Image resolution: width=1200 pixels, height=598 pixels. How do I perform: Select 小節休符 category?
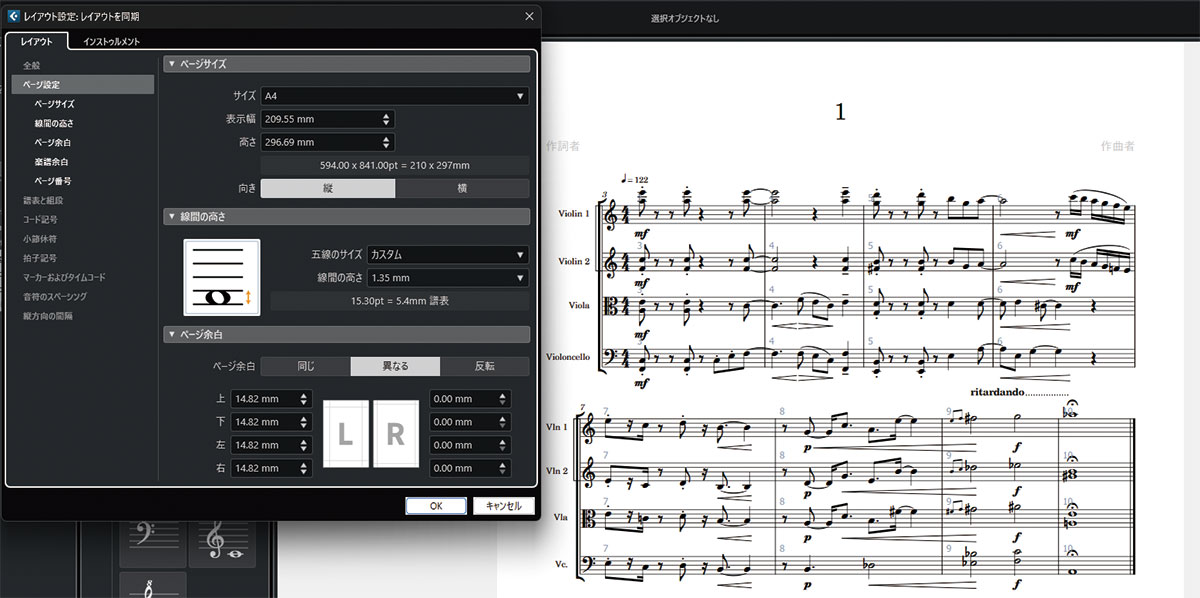click(x=40, y=239)
